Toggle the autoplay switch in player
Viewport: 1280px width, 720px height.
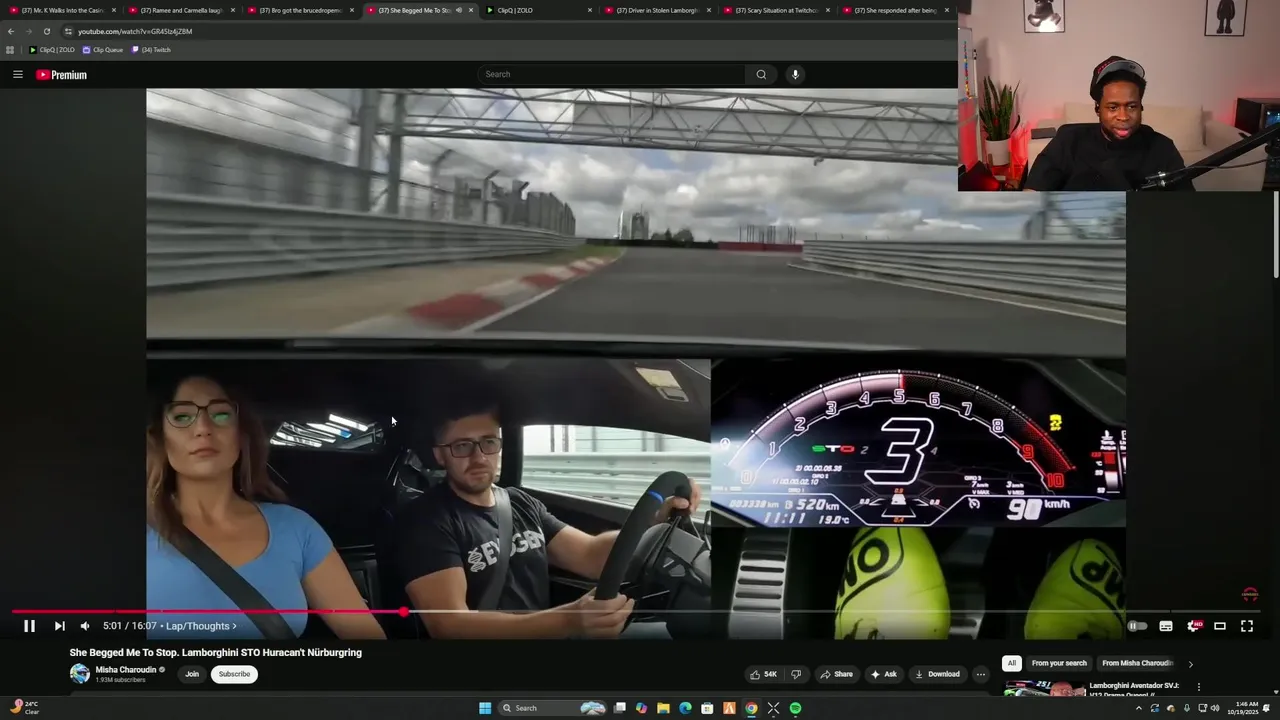1138,626
